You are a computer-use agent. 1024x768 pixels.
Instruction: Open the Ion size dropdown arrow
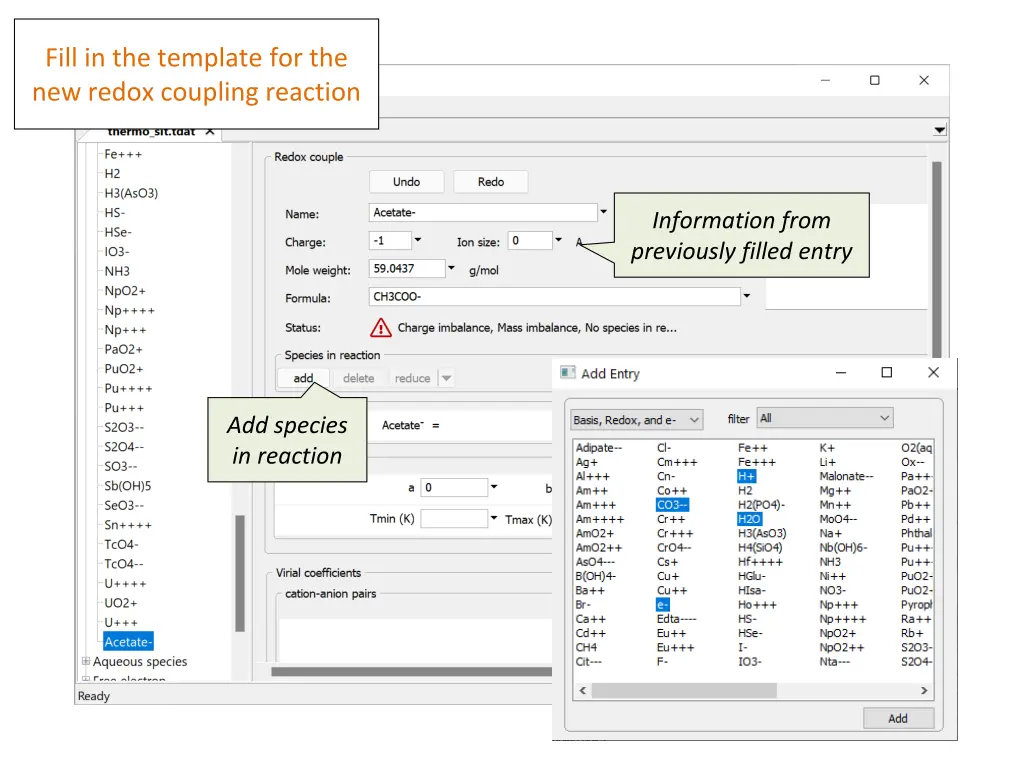coord(558,240)
